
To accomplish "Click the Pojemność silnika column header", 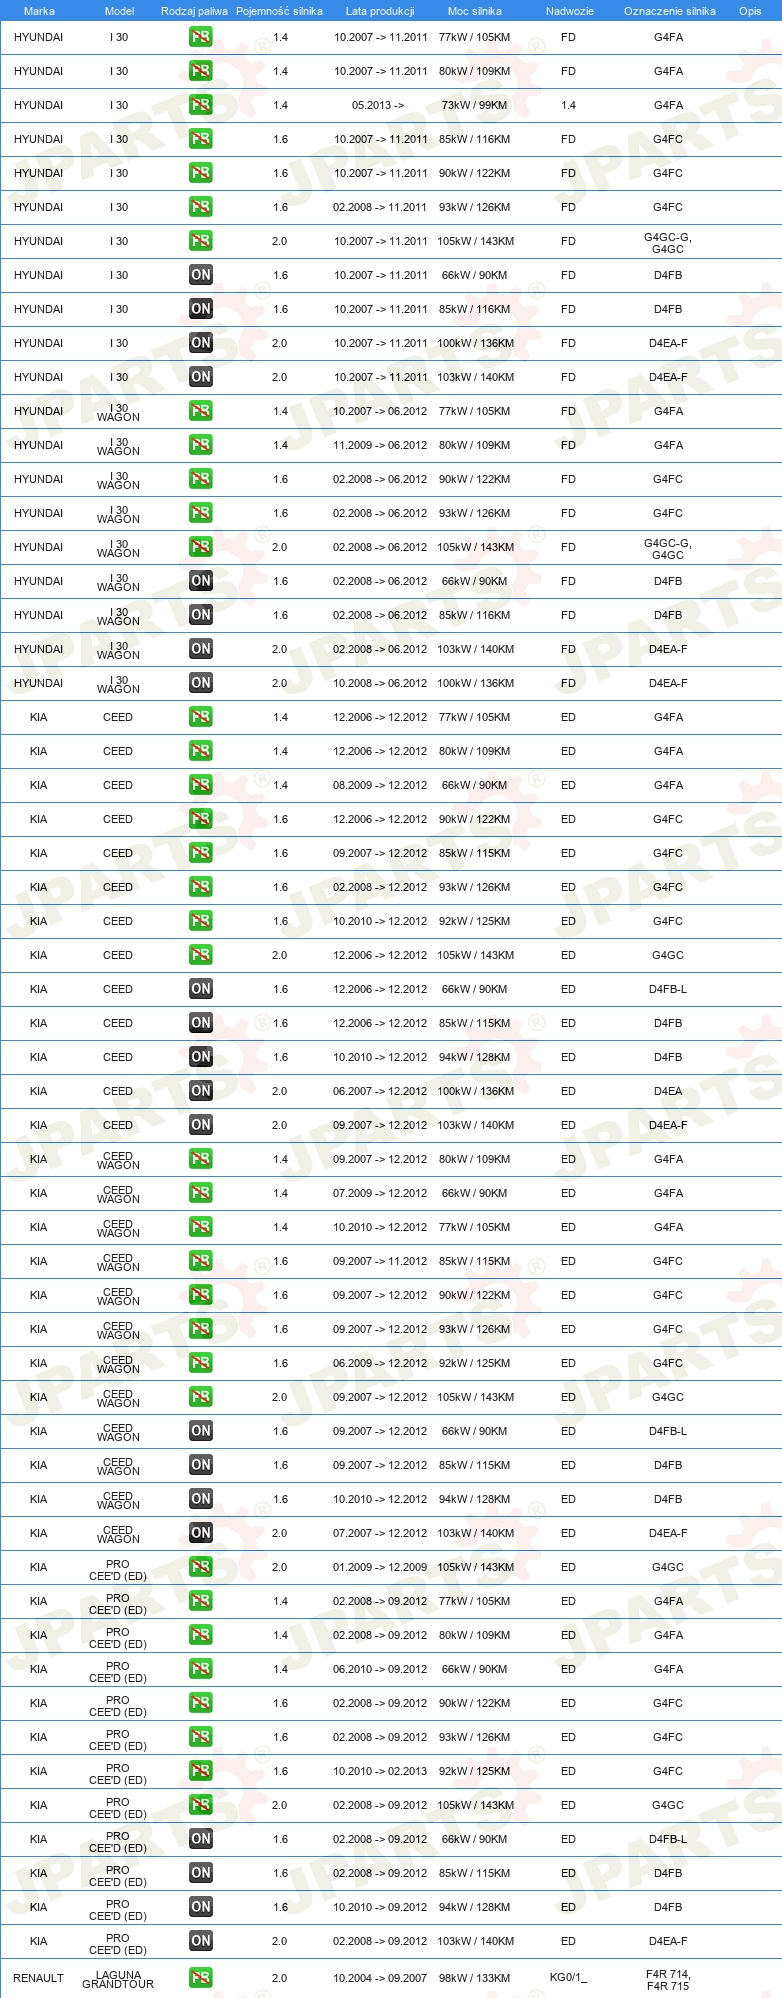I will point(279,11).
